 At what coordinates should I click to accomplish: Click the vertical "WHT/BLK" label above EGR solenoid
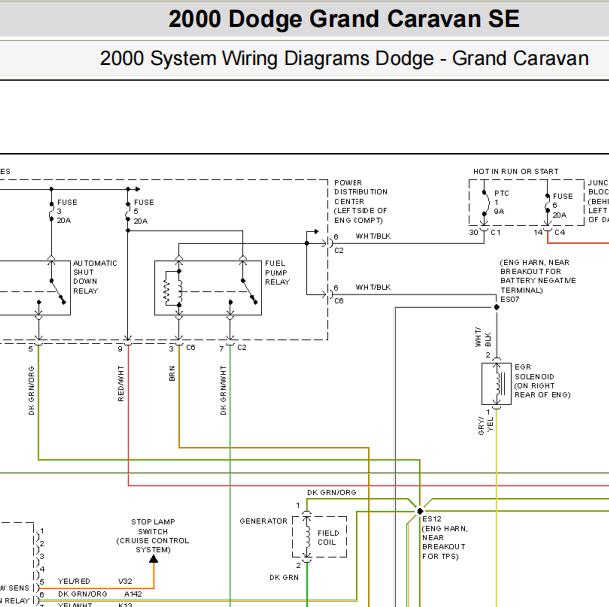coord(483,337)
